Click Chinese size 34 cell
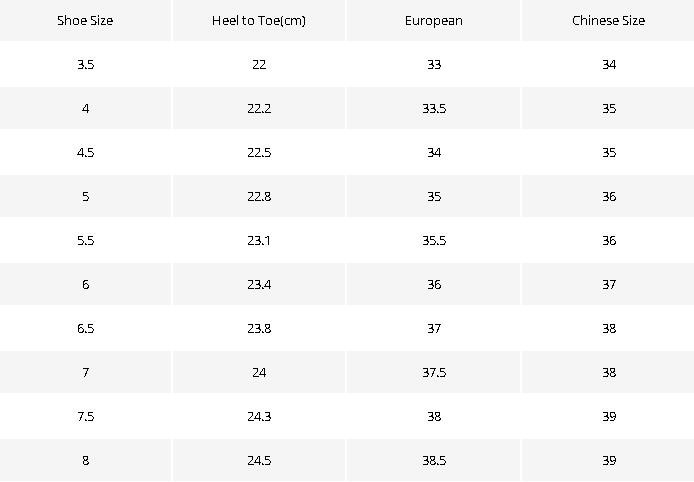The image size is (694, 482). [x=608, y=64]
